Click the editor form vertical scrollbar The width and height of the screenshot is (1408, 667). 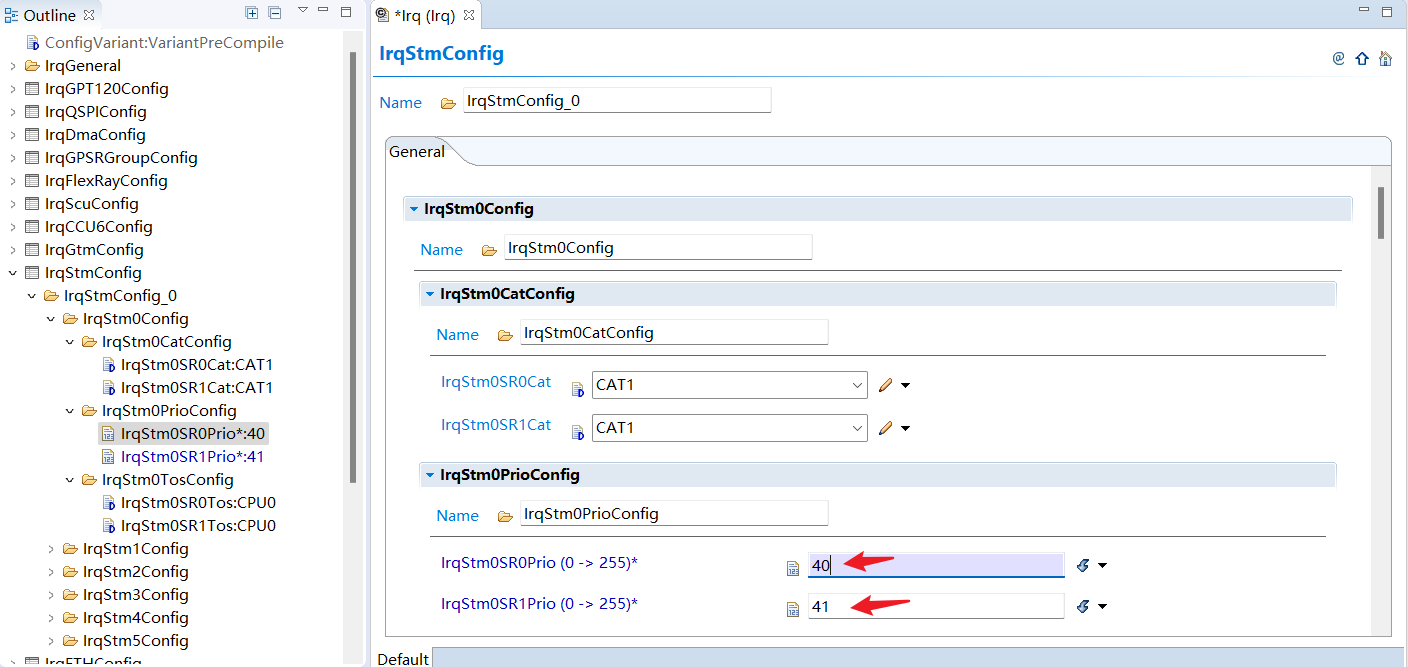tap(1381, 212)
